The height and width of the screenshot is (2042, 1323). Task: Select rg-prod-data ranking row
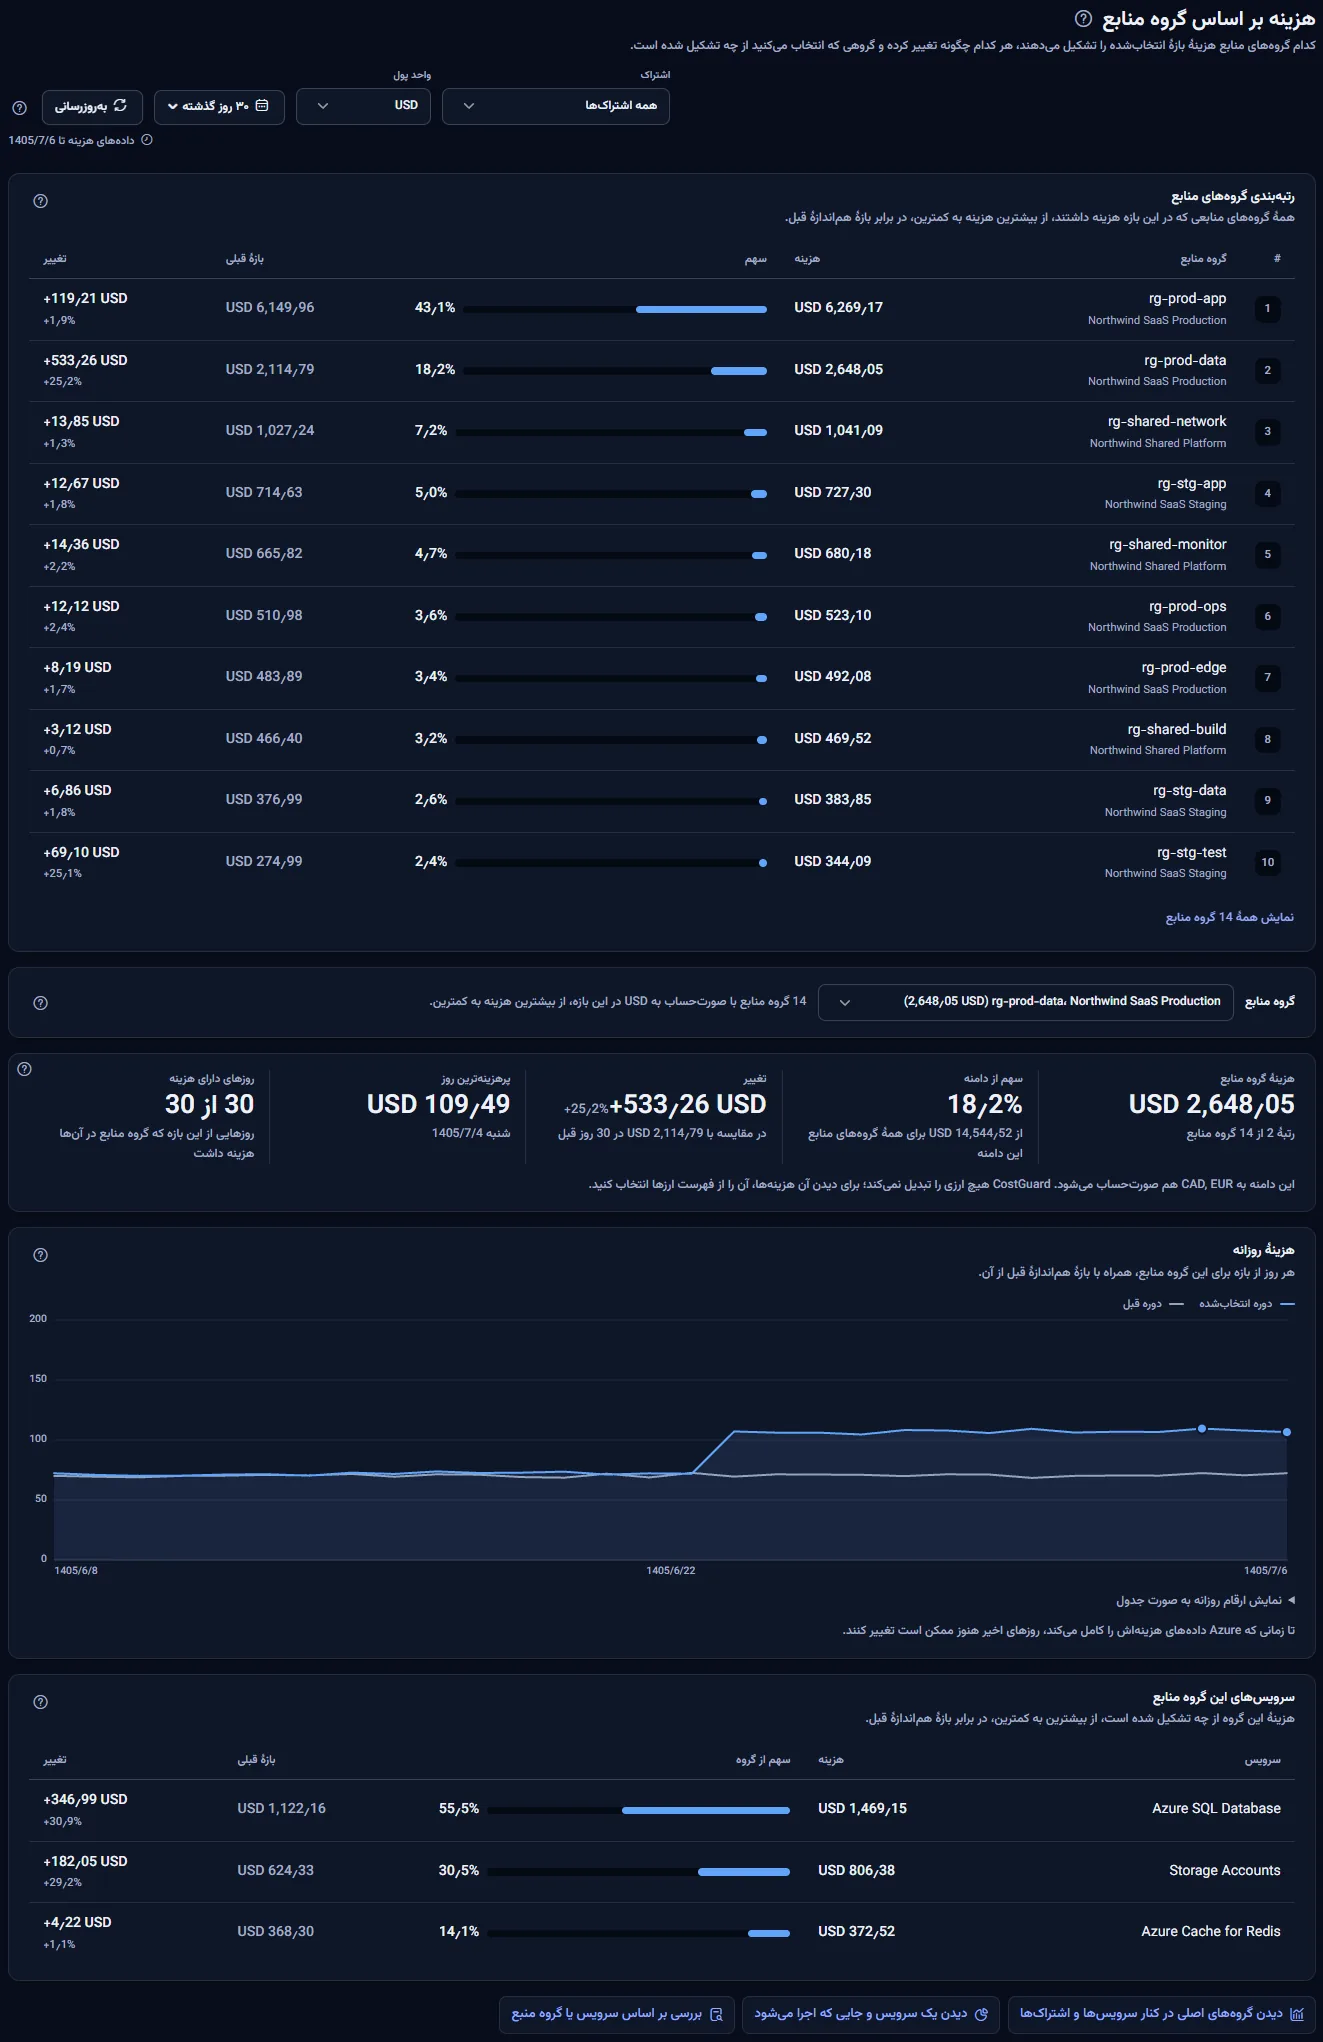point(662,370)
